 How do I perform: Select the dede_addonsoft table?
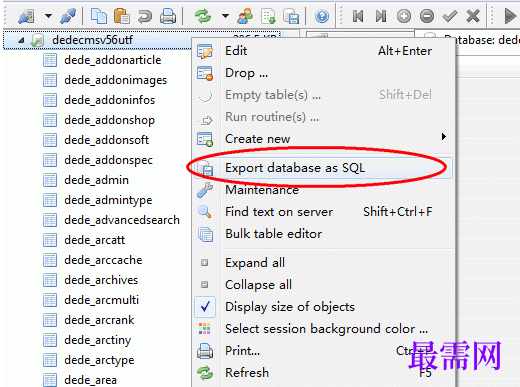pos(106,140)
